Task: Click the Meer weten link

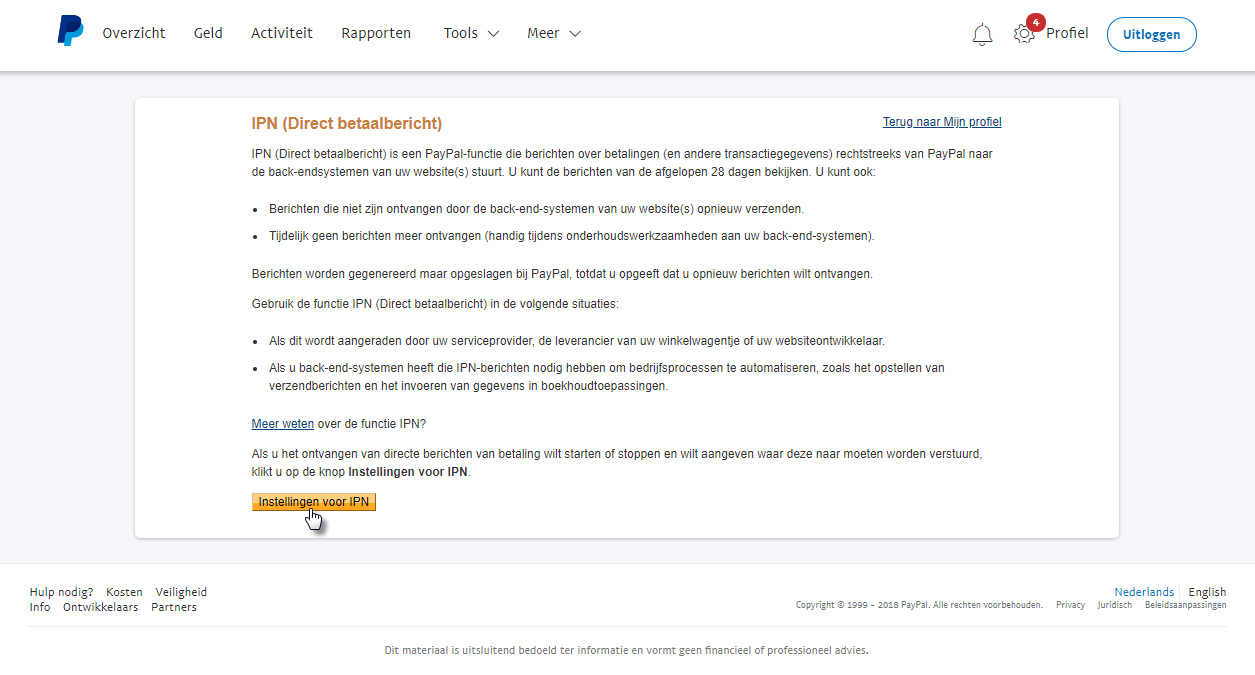Action: pyautogui.click(x=283, y=424)
